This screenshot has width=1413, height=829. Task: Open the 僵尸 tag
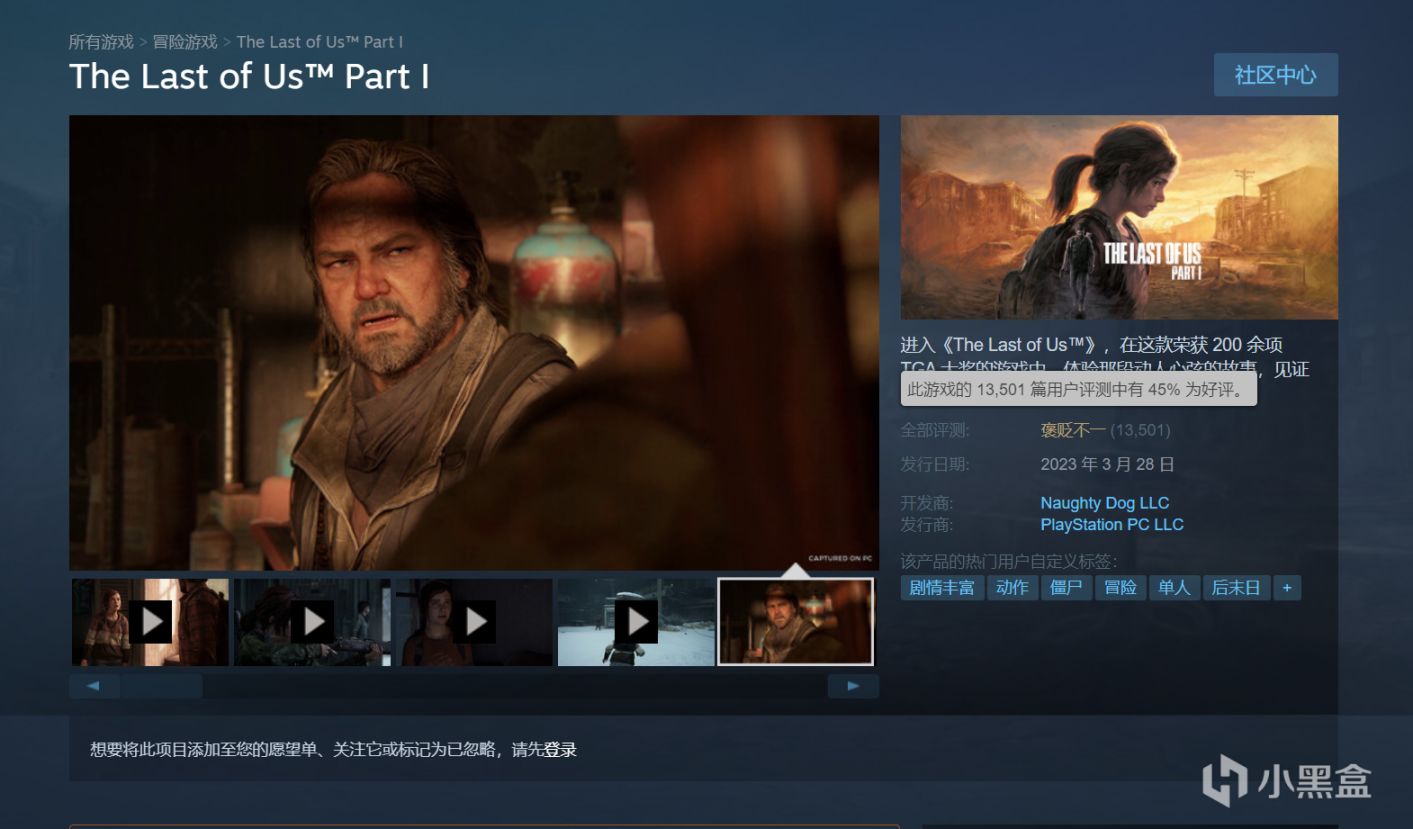click(x=1066, y=588)
